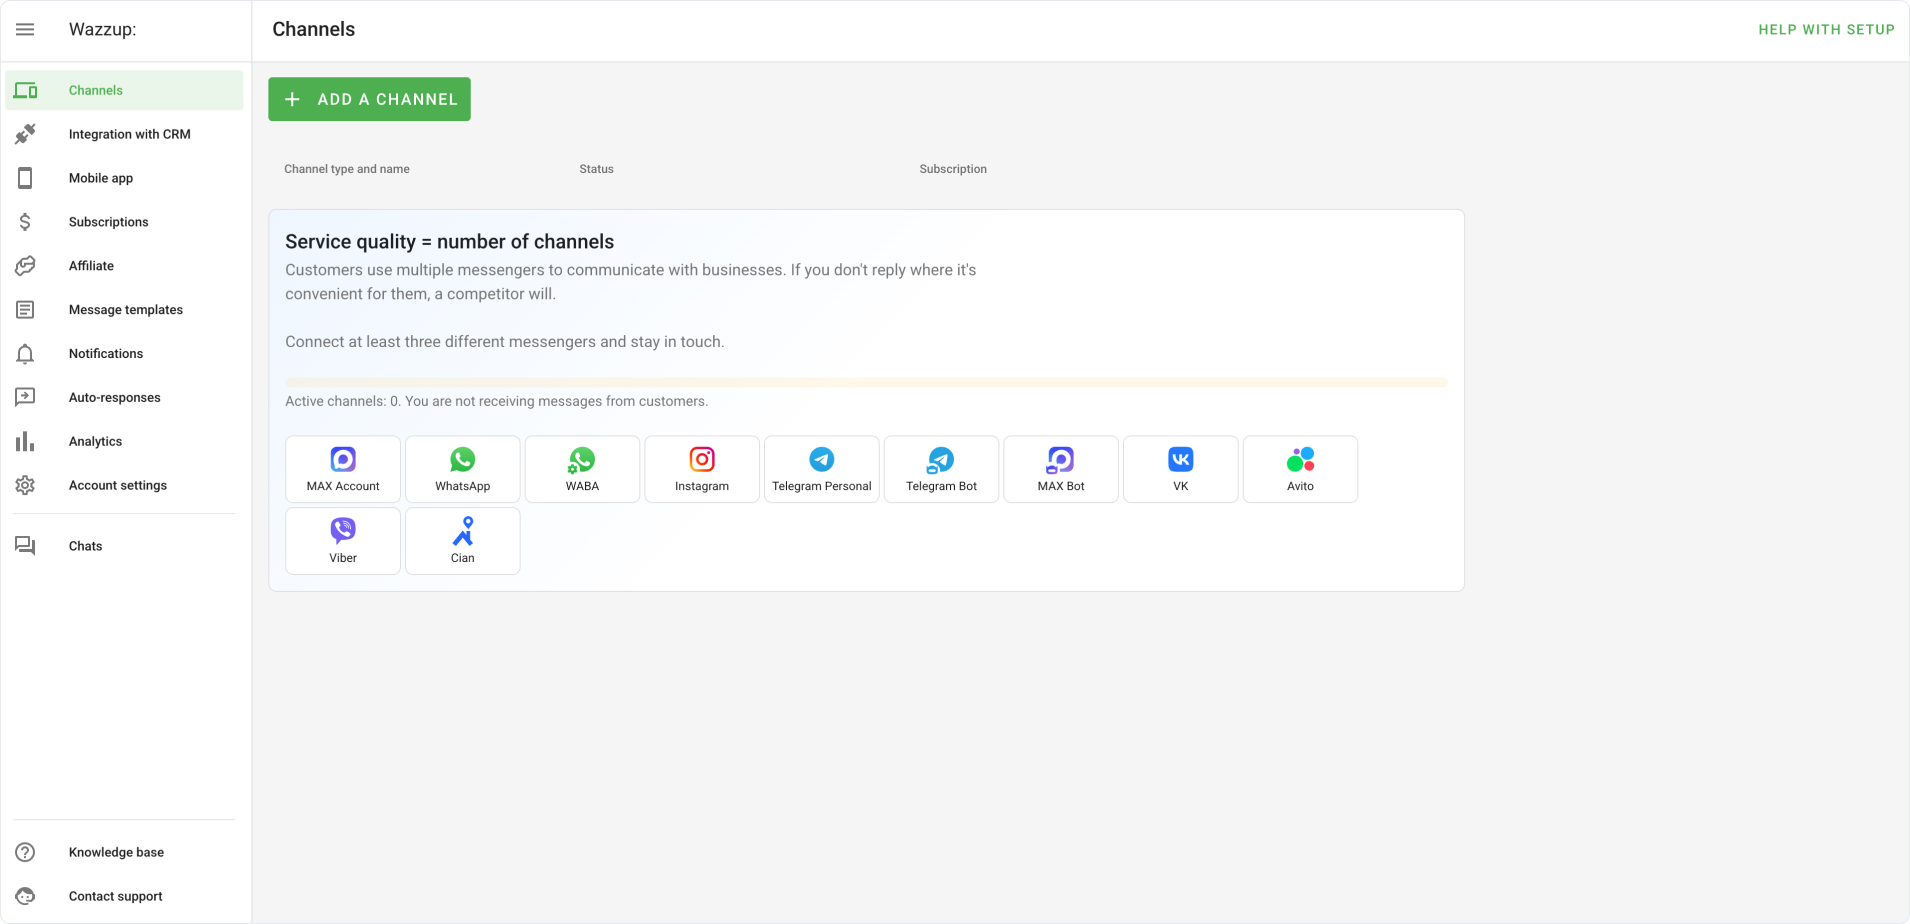Pick the Telegram Personal channel
Screen dimensions: 1910x924
coord(821,469)
